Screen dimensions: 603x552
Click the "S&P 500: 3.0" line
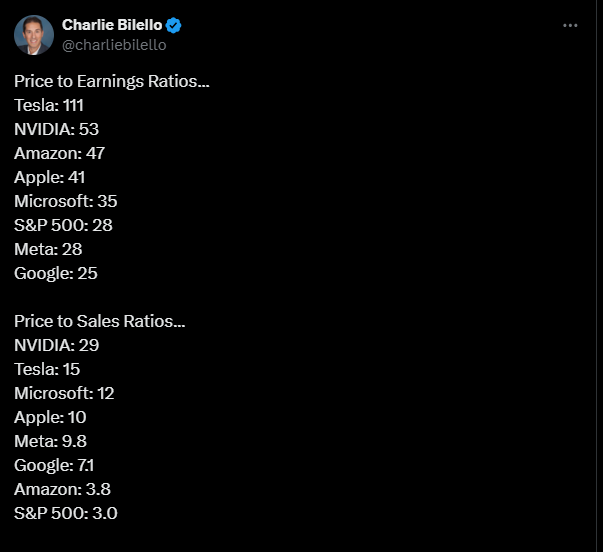(x=66, y=513)
